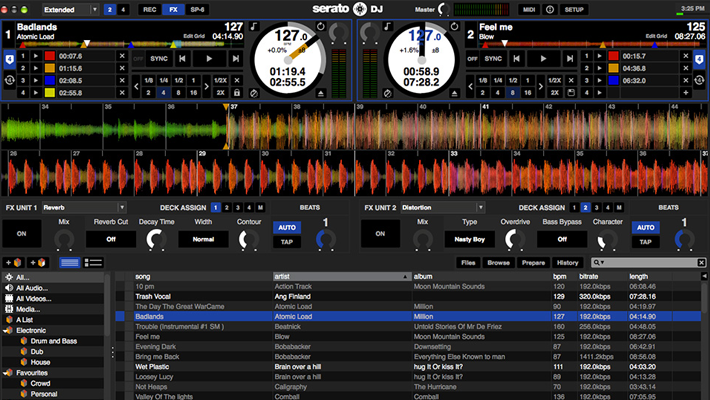The image size is (710, 400).
Task: Enable AUTO beats in FX Unit 2
Action: tap(645, 227)
